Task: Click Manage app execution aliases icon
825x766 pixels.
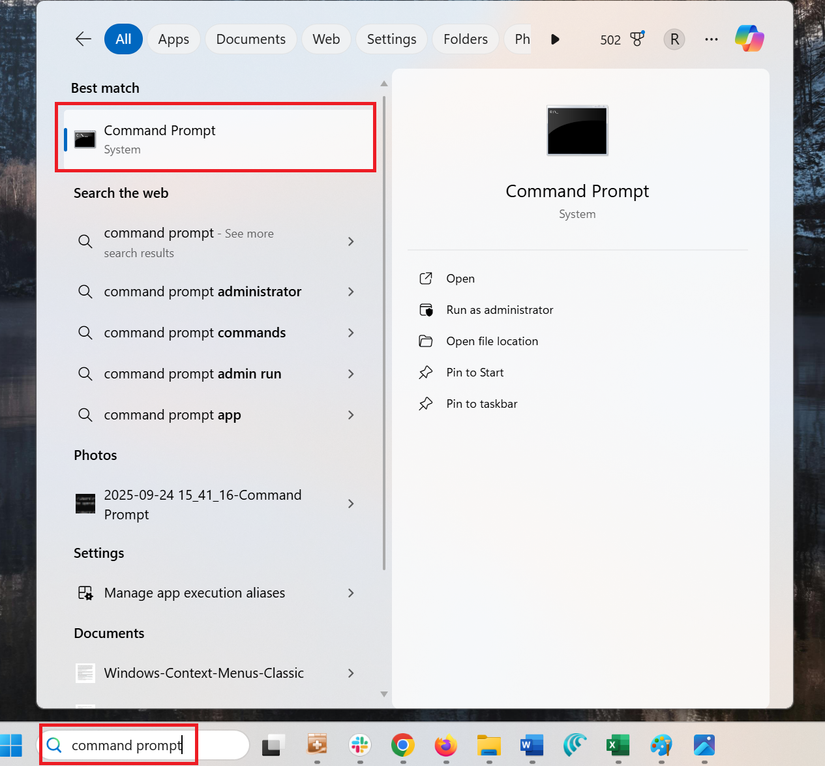Action: coord(85,593)
